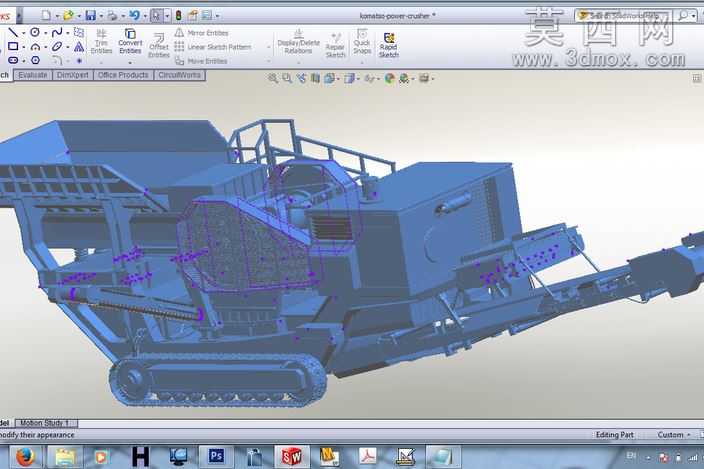Select the Line sketch tool
This screenshot has width=704, height=469.
pyautogui.click(x=13, y=32)
